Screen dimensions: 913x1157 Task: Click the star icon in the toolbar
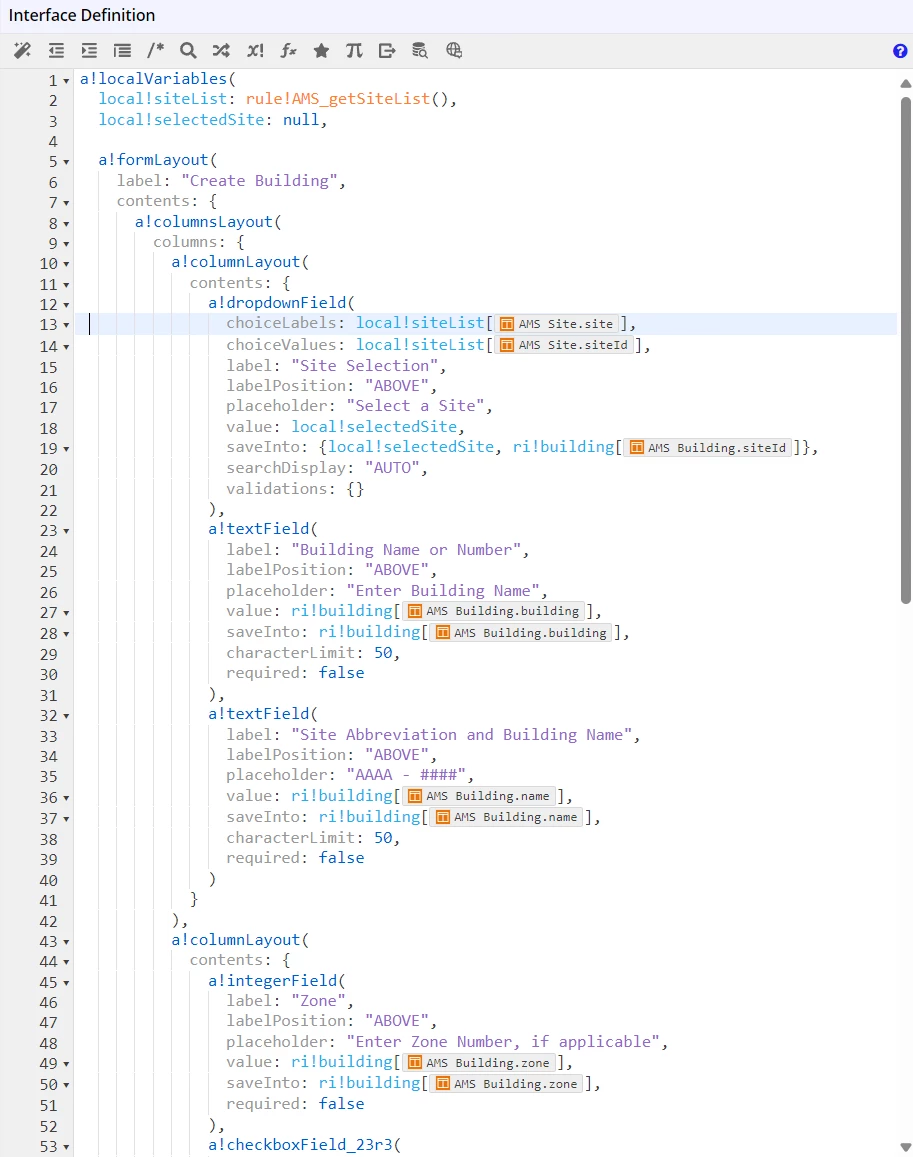tap(321, 50)
